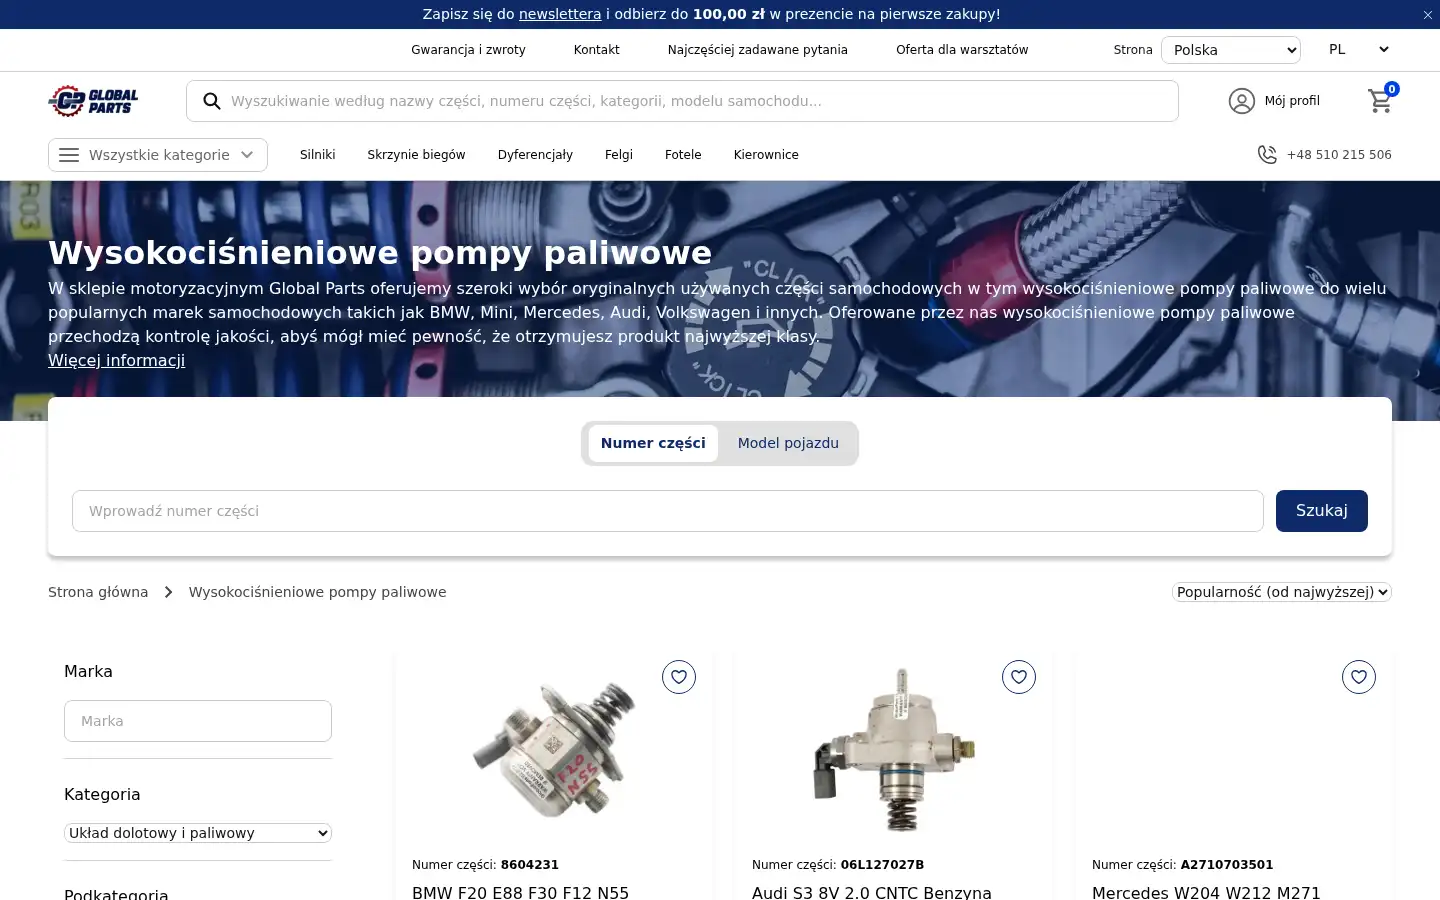Open Mój profil link
Viewport: 1440px width, 900px height.
(1292, 101)
